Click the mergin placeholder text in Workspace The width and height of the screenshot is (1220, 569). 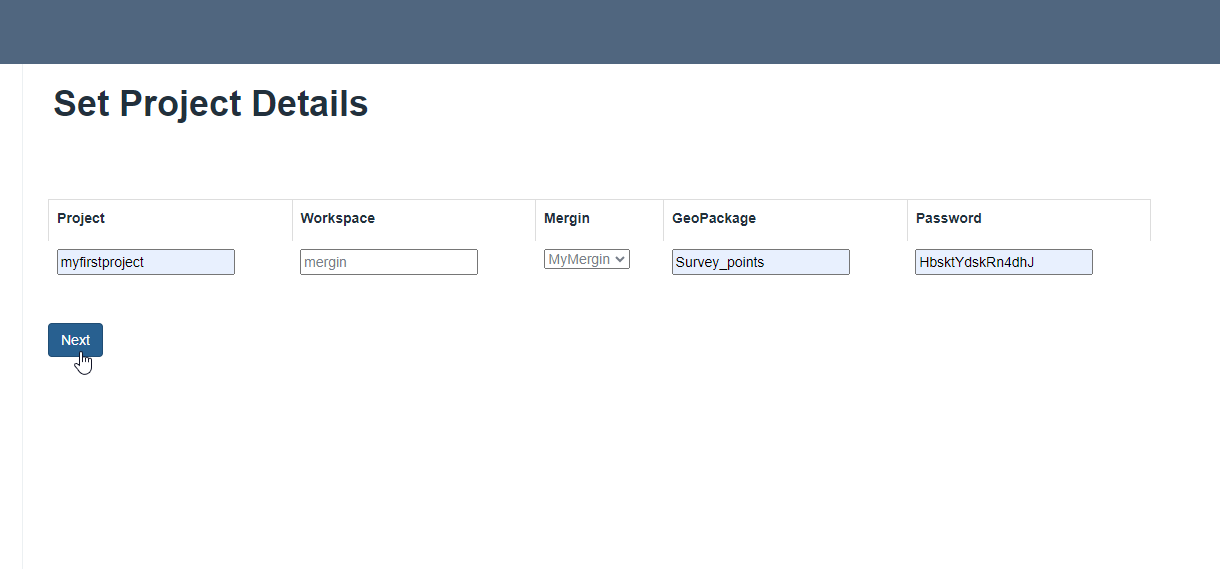[326, 262]
